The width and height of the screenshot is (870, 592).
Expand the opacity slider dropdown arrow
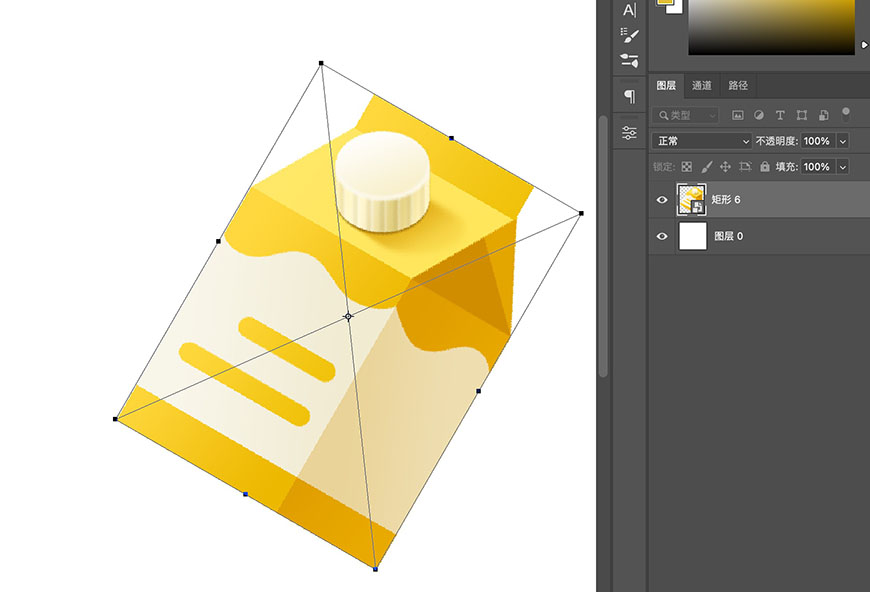point(843,141)
